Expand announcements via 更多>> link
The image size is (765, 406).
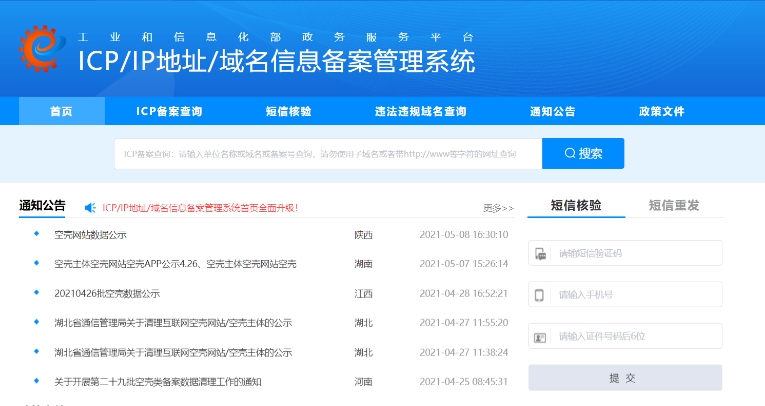[497, 208]
